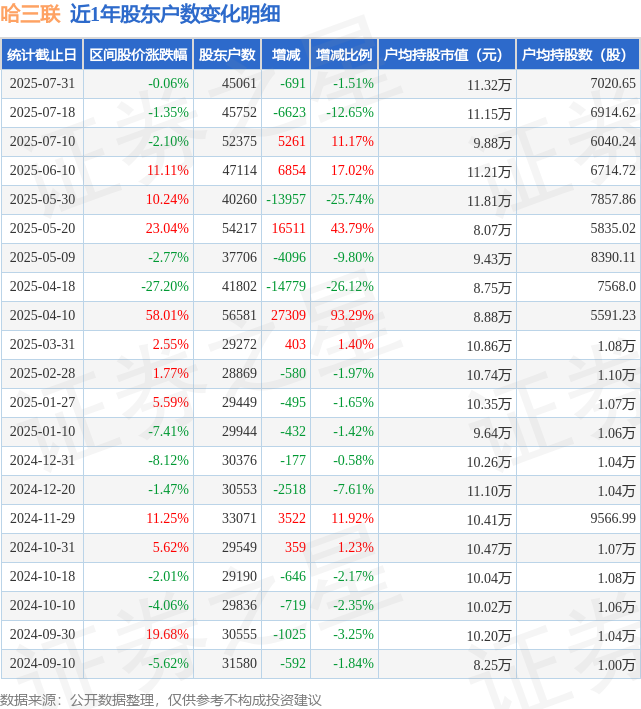641x709 pixels.
Task: Click the 近1年股东户数变化明细 heading
Action: click(x=175, y=14)
